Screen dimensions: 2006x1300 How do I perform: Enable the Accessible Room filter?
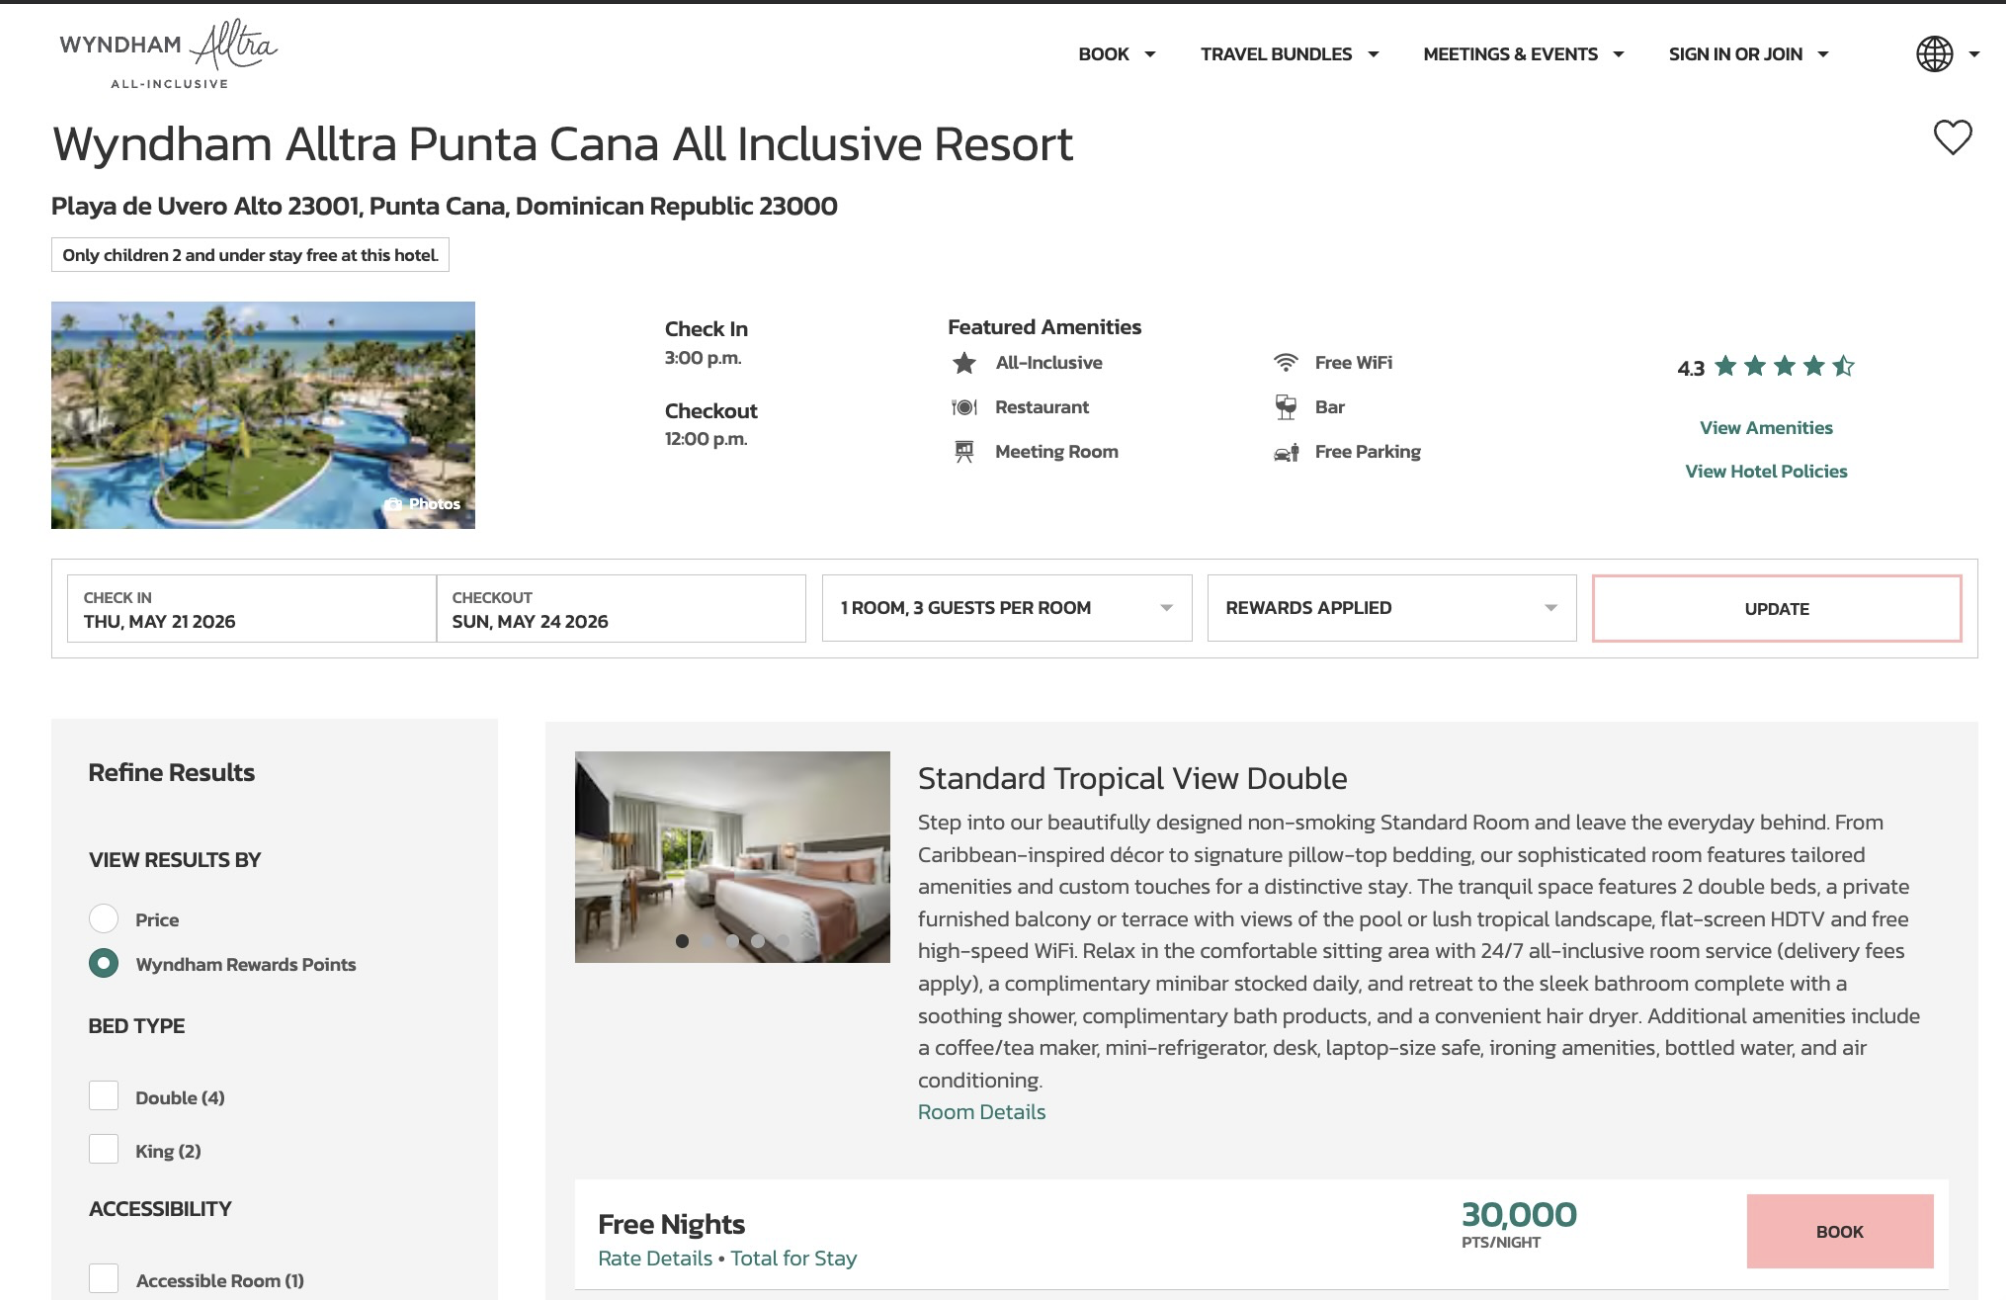[104, 1279]
